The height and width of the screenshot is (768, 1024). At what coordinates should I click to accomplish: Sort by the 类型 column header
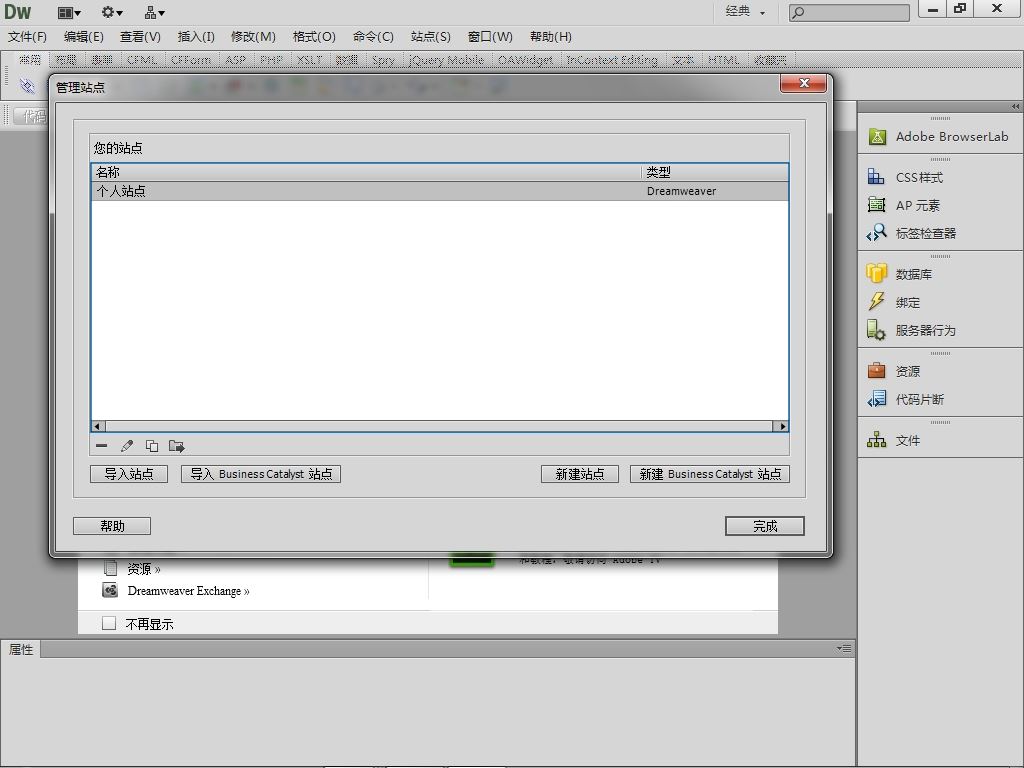714,172
